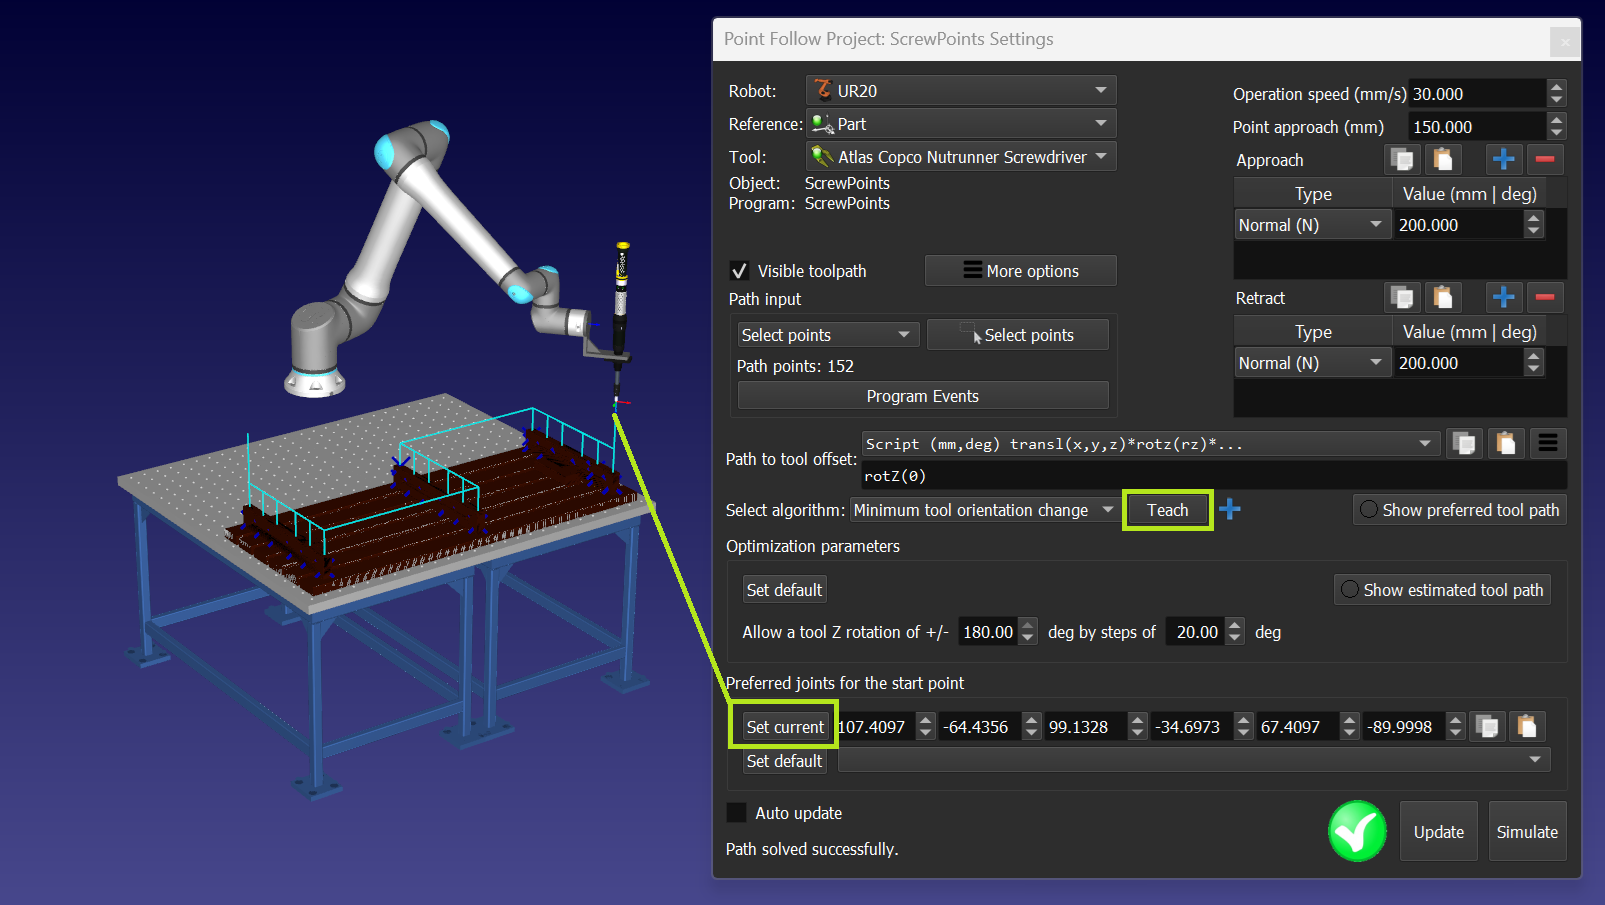Image resolution: width=1605 pixels, height=905 pixels.
Task: Copy the preferred joint values
Action: (x=1487, y=727)
